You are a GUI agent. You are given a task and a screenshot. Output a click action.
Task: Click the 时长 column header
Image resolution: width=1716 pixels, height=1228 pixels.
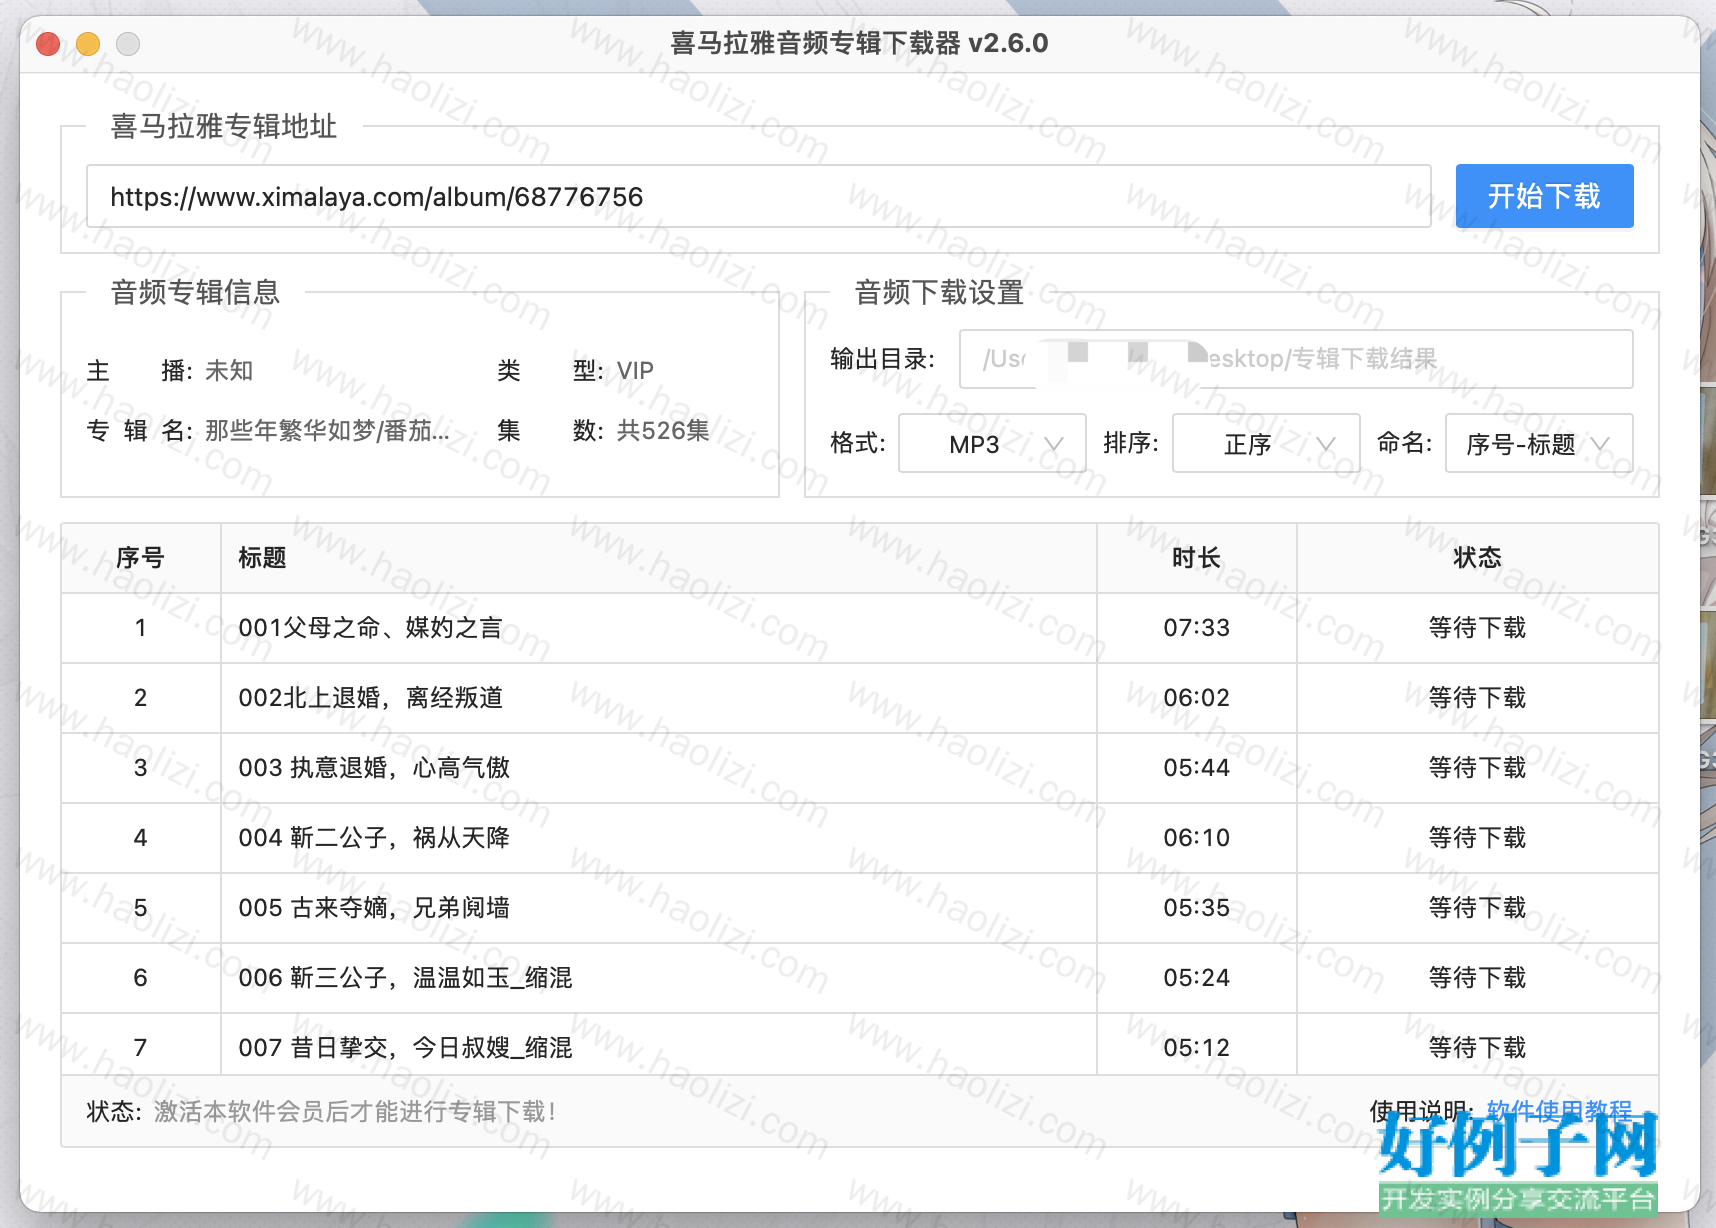[x=1197, y=558]
